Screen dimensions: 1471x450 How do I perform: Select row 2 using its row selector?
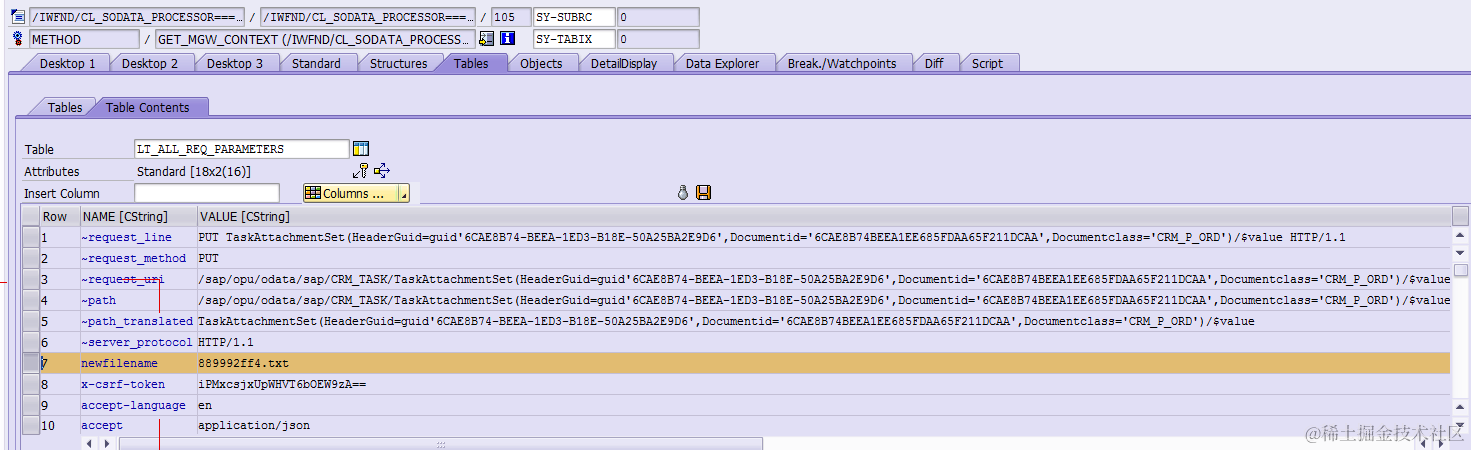[30, 258]
